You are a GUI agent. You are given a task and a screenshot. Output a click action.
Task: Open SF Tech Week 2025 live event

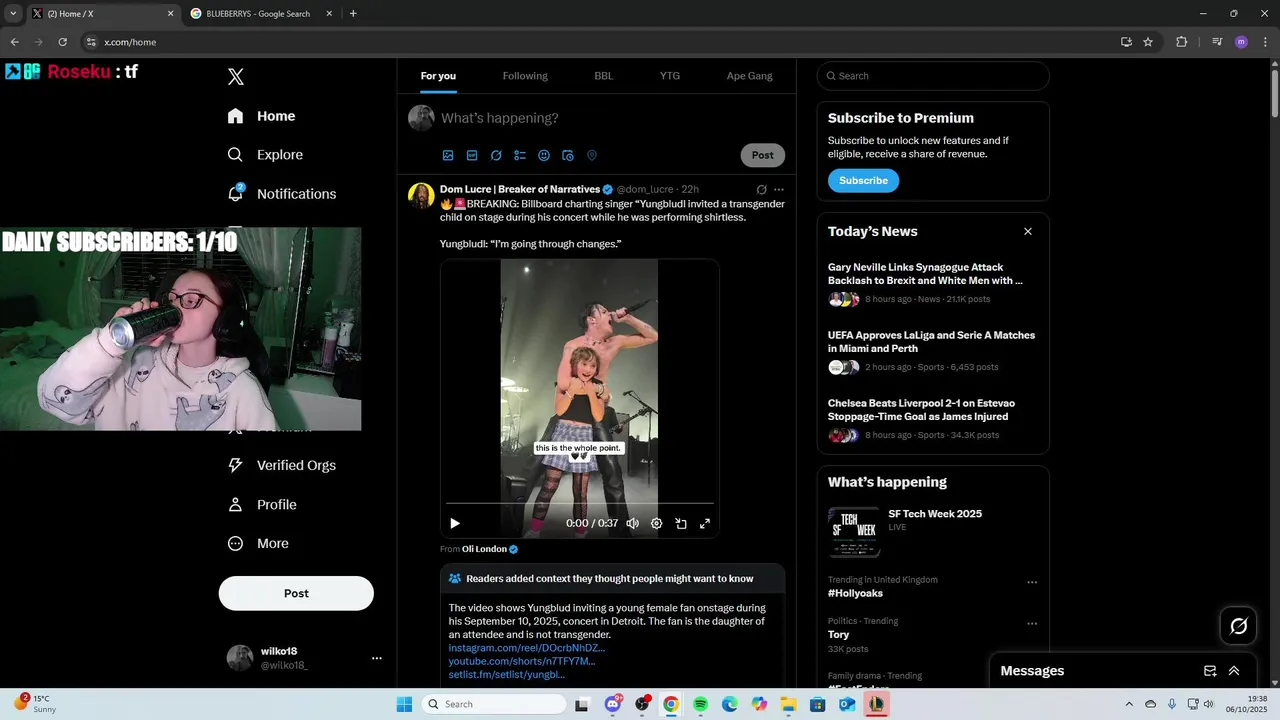pyautogui.click(x=935, y=514)
